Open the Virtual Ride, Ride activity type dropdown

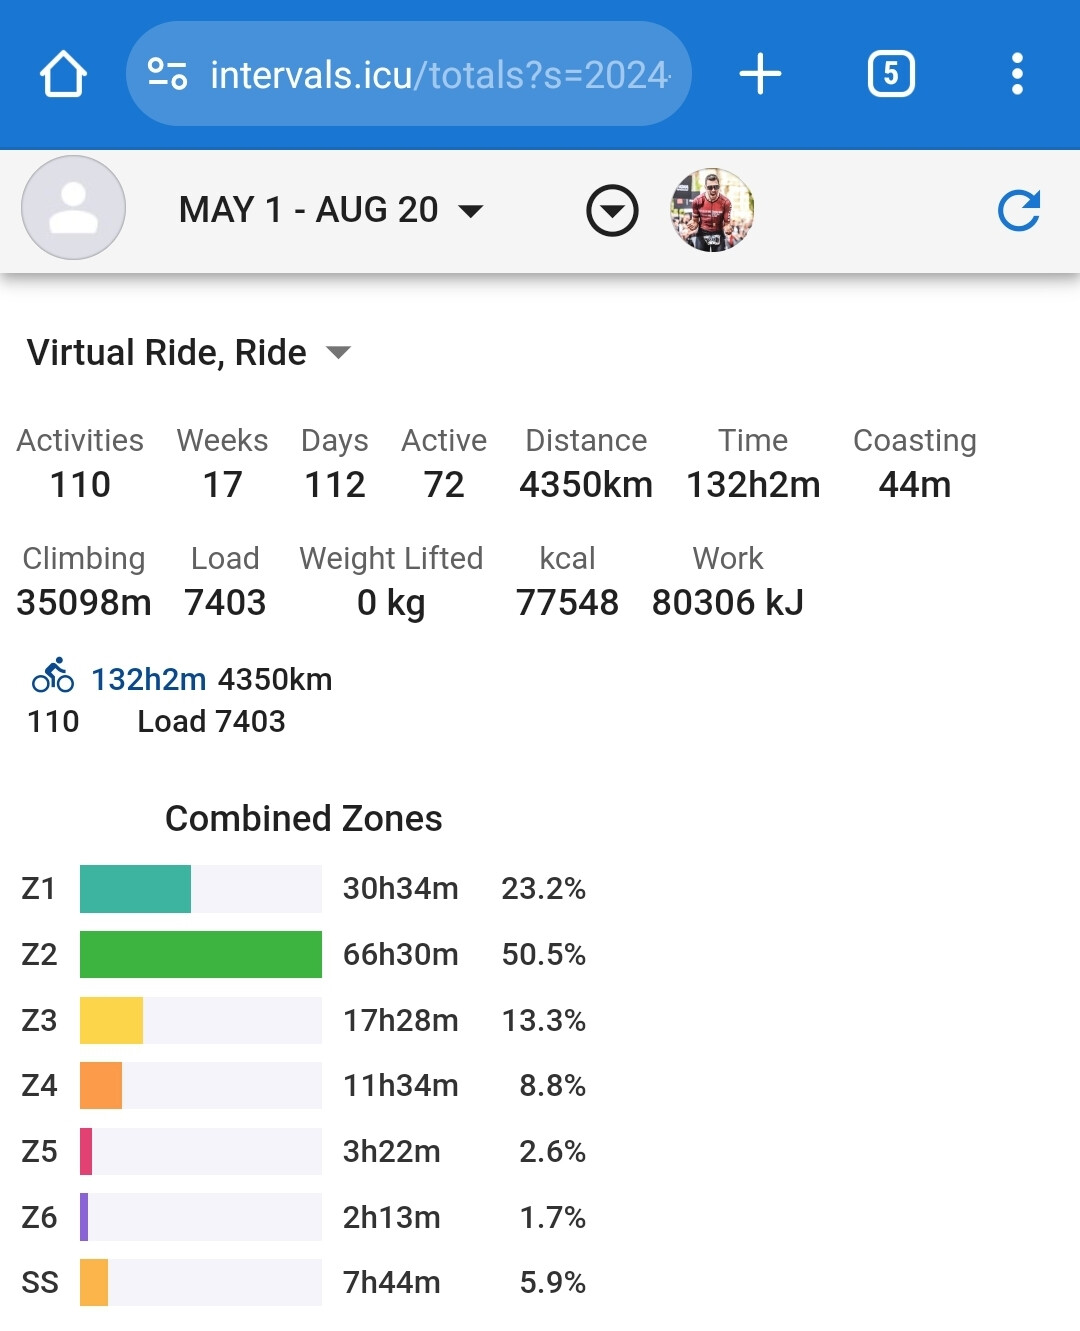tap(188, 353)
